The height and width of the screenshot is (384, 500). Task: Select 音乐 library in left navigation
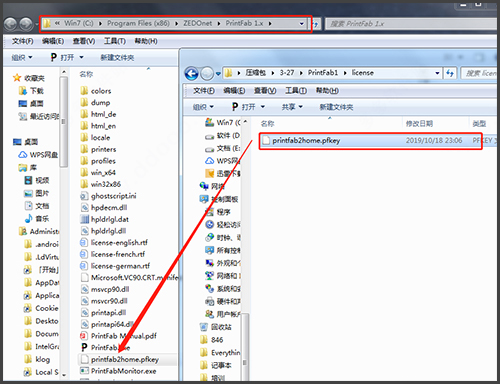(x=37, y=219)
